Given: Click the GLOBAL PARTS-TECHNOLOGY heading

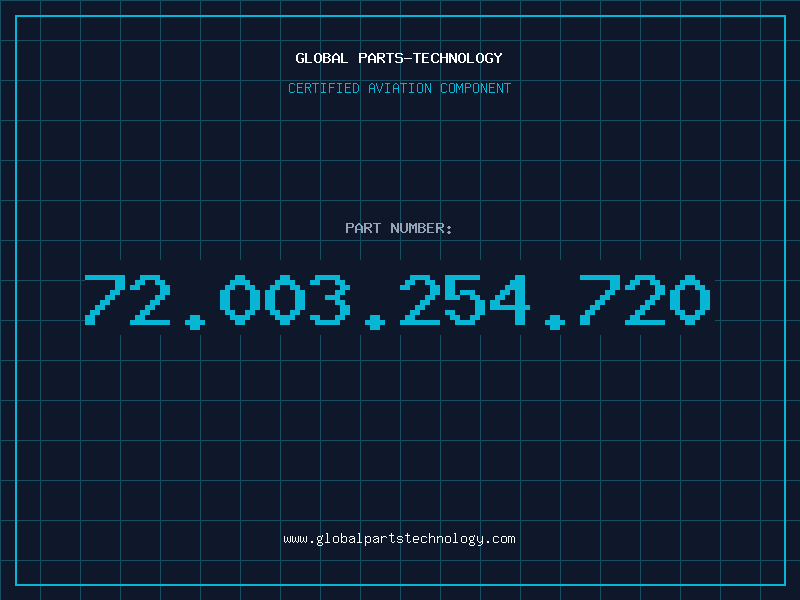Looking at the screenshot, I should click(399, 58).
